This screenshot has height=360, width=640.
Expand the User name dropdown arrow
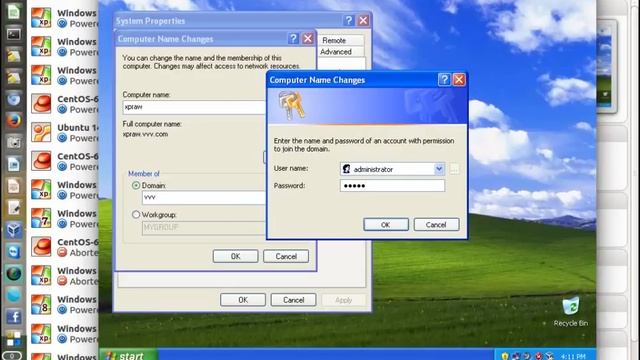[x=439, y=169]
